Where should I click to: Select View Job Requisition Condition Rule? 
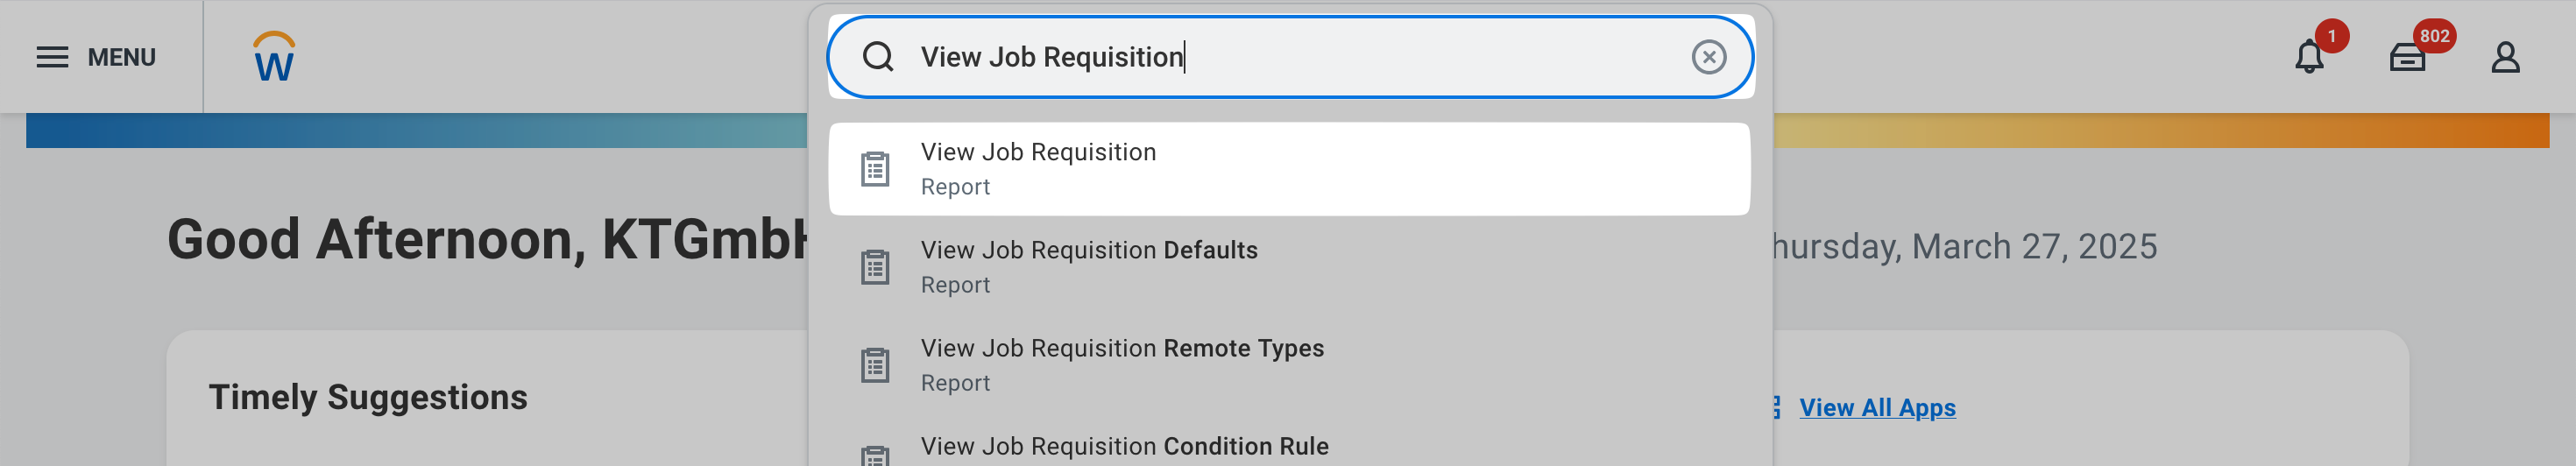click(x=1124, y=446)
